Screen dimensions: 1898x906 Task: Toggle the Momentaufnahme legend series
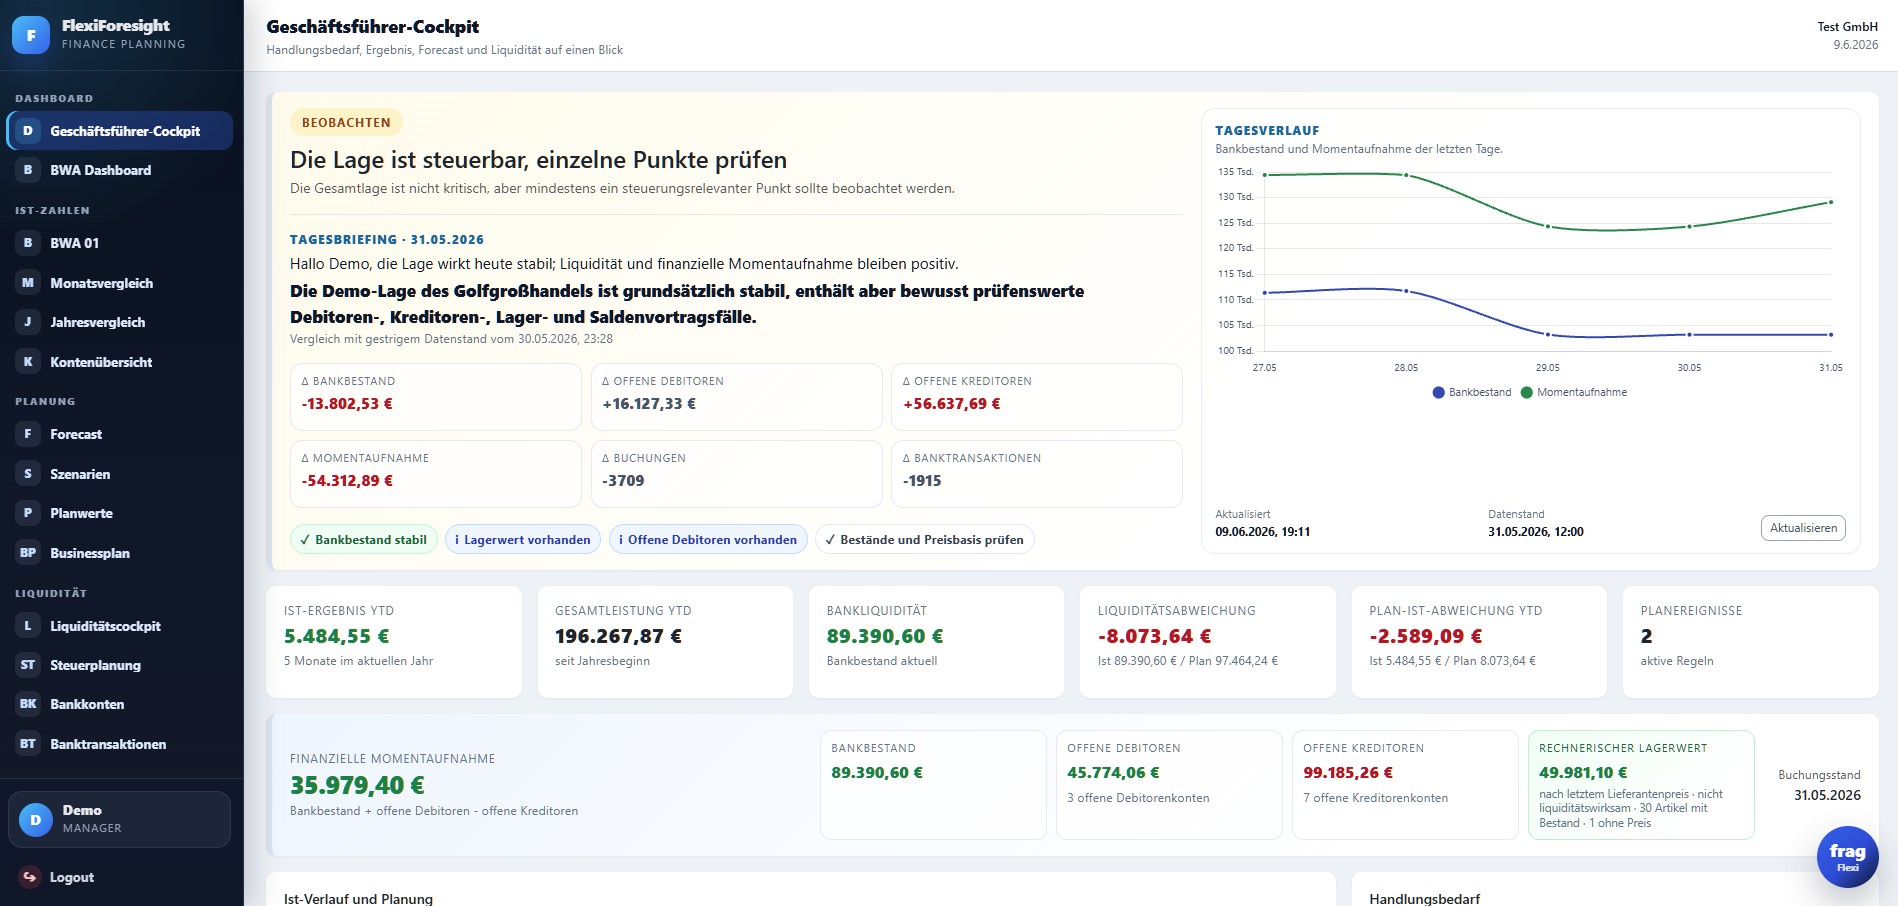pyautogui.click(x=1574, y=392)
